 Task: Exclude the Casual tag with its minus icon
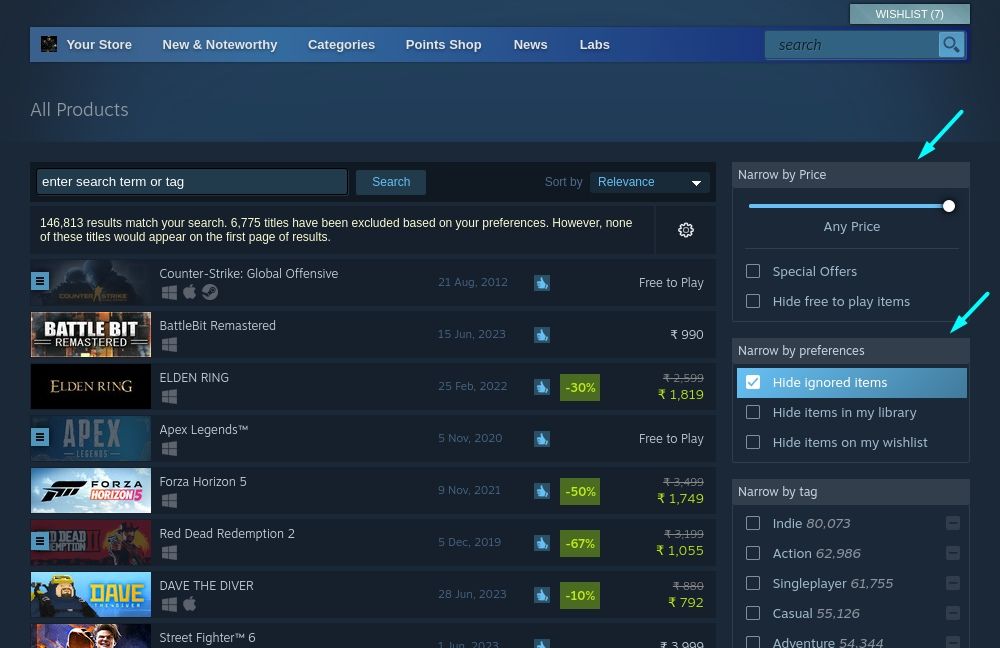point(953,613)
